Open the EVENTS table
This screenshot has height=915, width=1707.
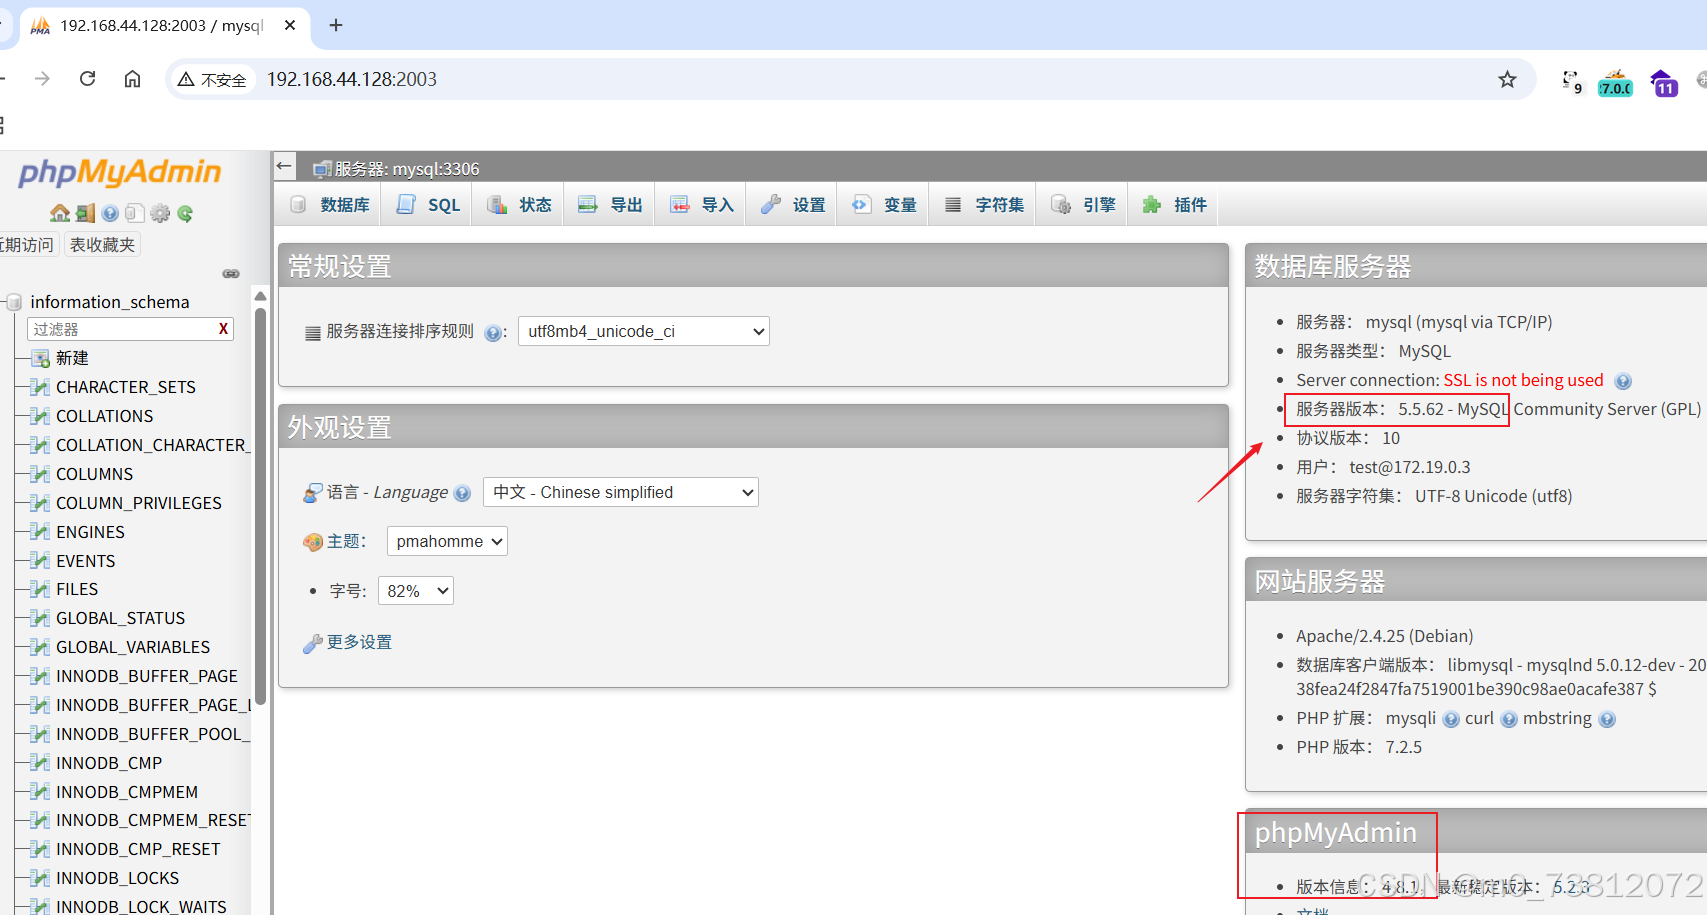[x=86, y=561]
